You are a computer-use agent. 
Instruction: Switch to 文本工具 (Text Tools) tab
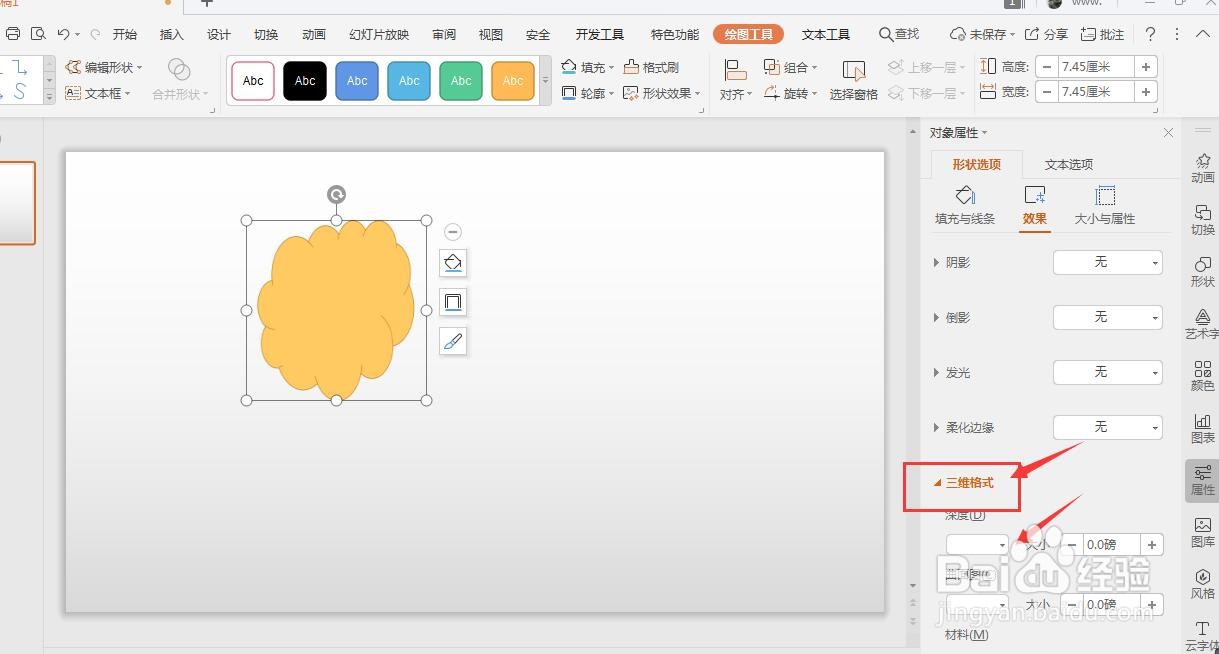pos(826,34)
